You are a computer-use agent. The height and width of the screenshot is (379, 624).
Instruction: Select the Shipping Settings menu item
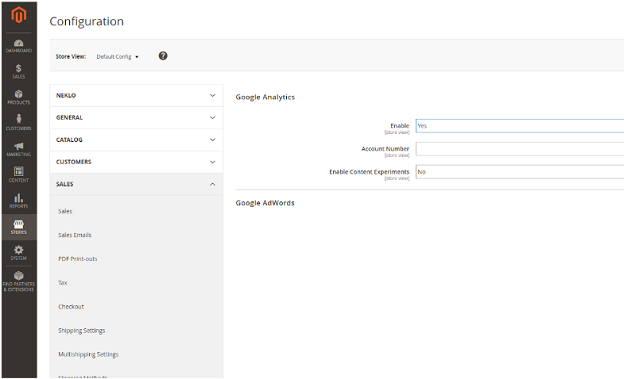(82, 331)
